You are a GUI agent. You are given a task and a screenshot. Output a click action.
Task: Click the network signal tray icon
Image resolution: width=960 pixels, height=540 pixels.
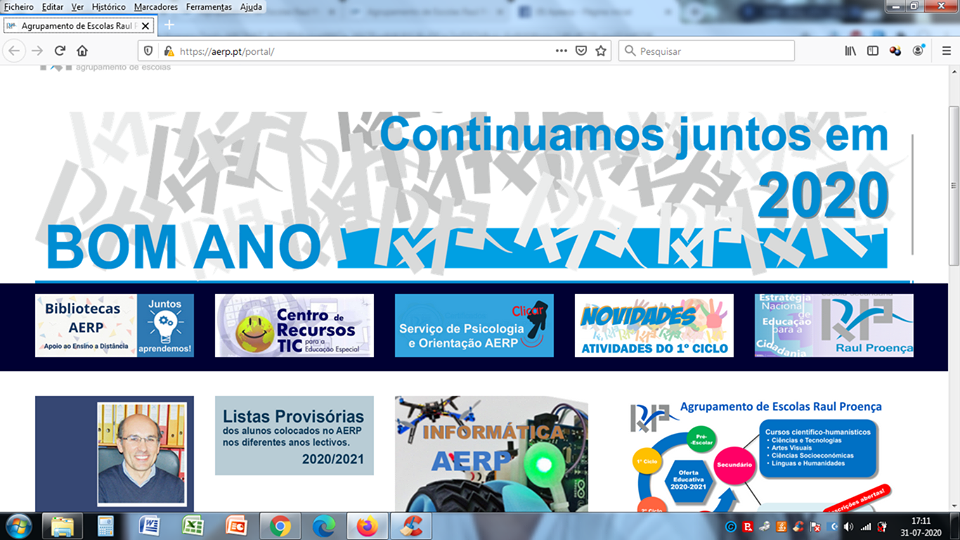click(866, 527)
